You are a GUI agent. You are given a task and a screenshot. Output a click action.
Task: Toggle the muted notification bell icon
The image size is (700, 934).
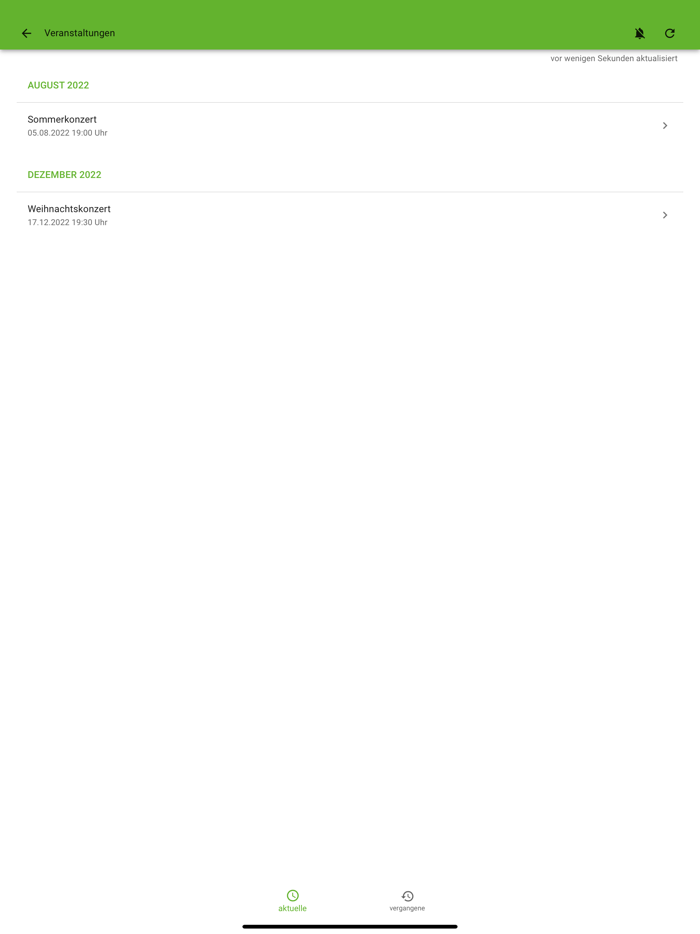[639, 33]
